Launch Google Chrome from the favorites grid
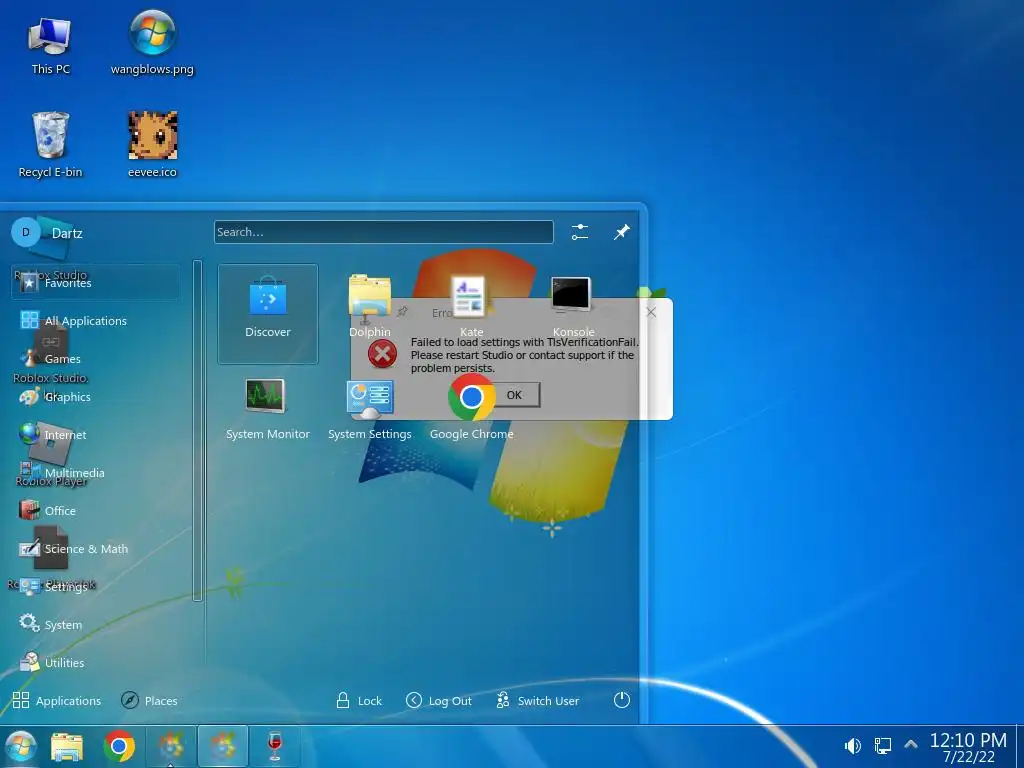This screenshot has width=1024, height=768. click(471, 409)
